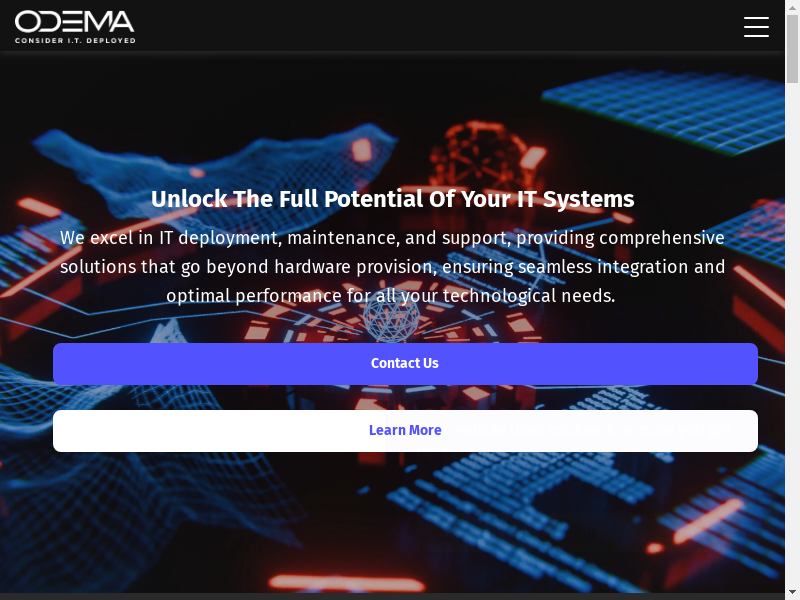Click the glowing red bar at page bottom
800x600 pixels.
pos(347,583)
